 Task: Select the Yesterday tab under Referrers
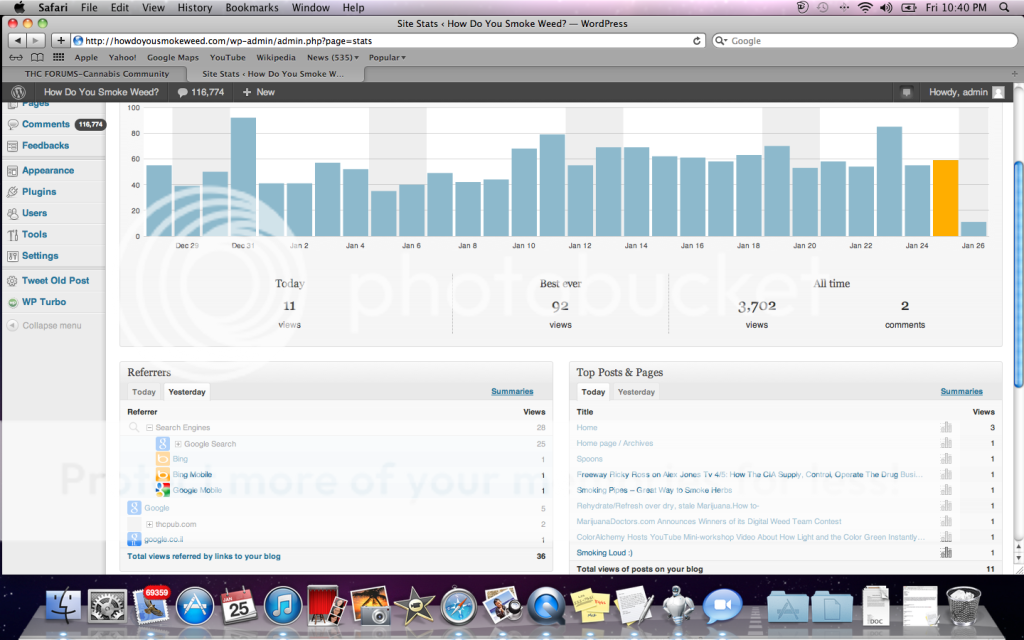(x=187, y=392)
